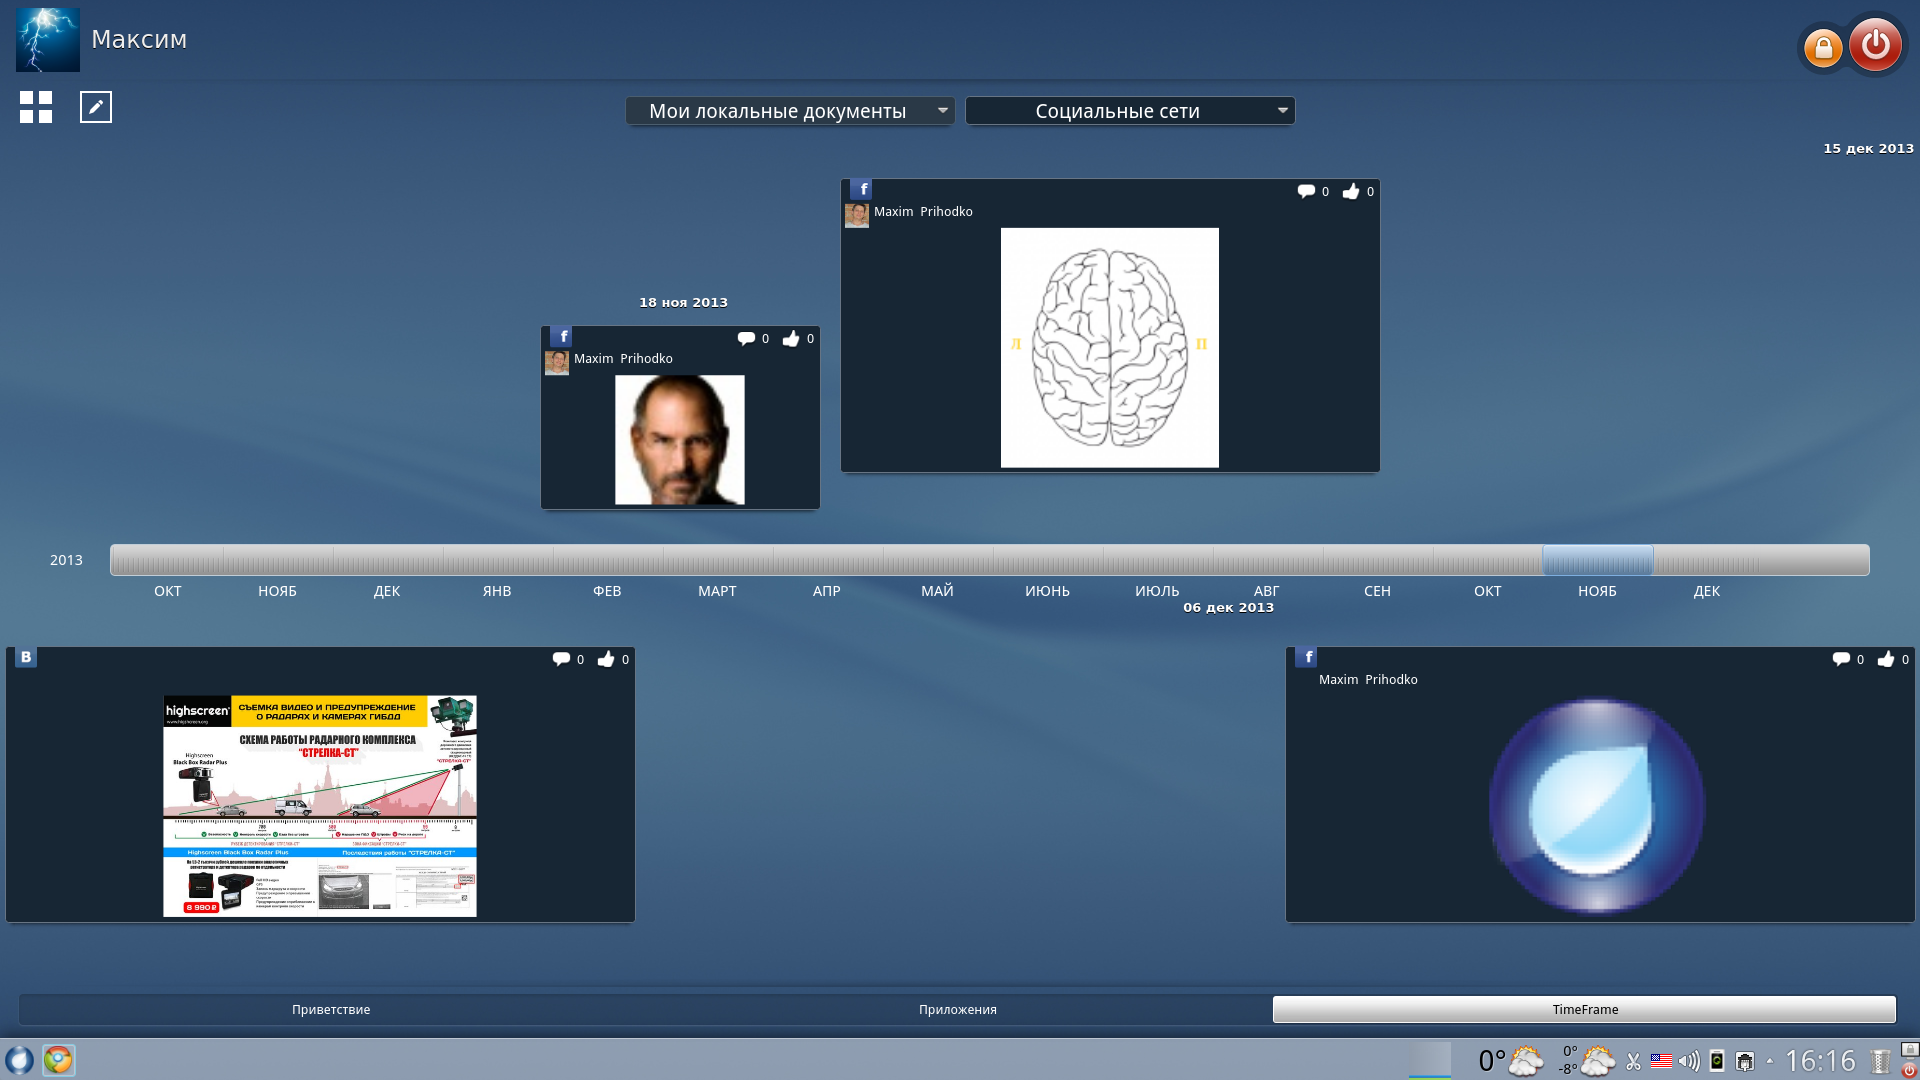Expand Социальные сети dropdown

point(1282,110)
